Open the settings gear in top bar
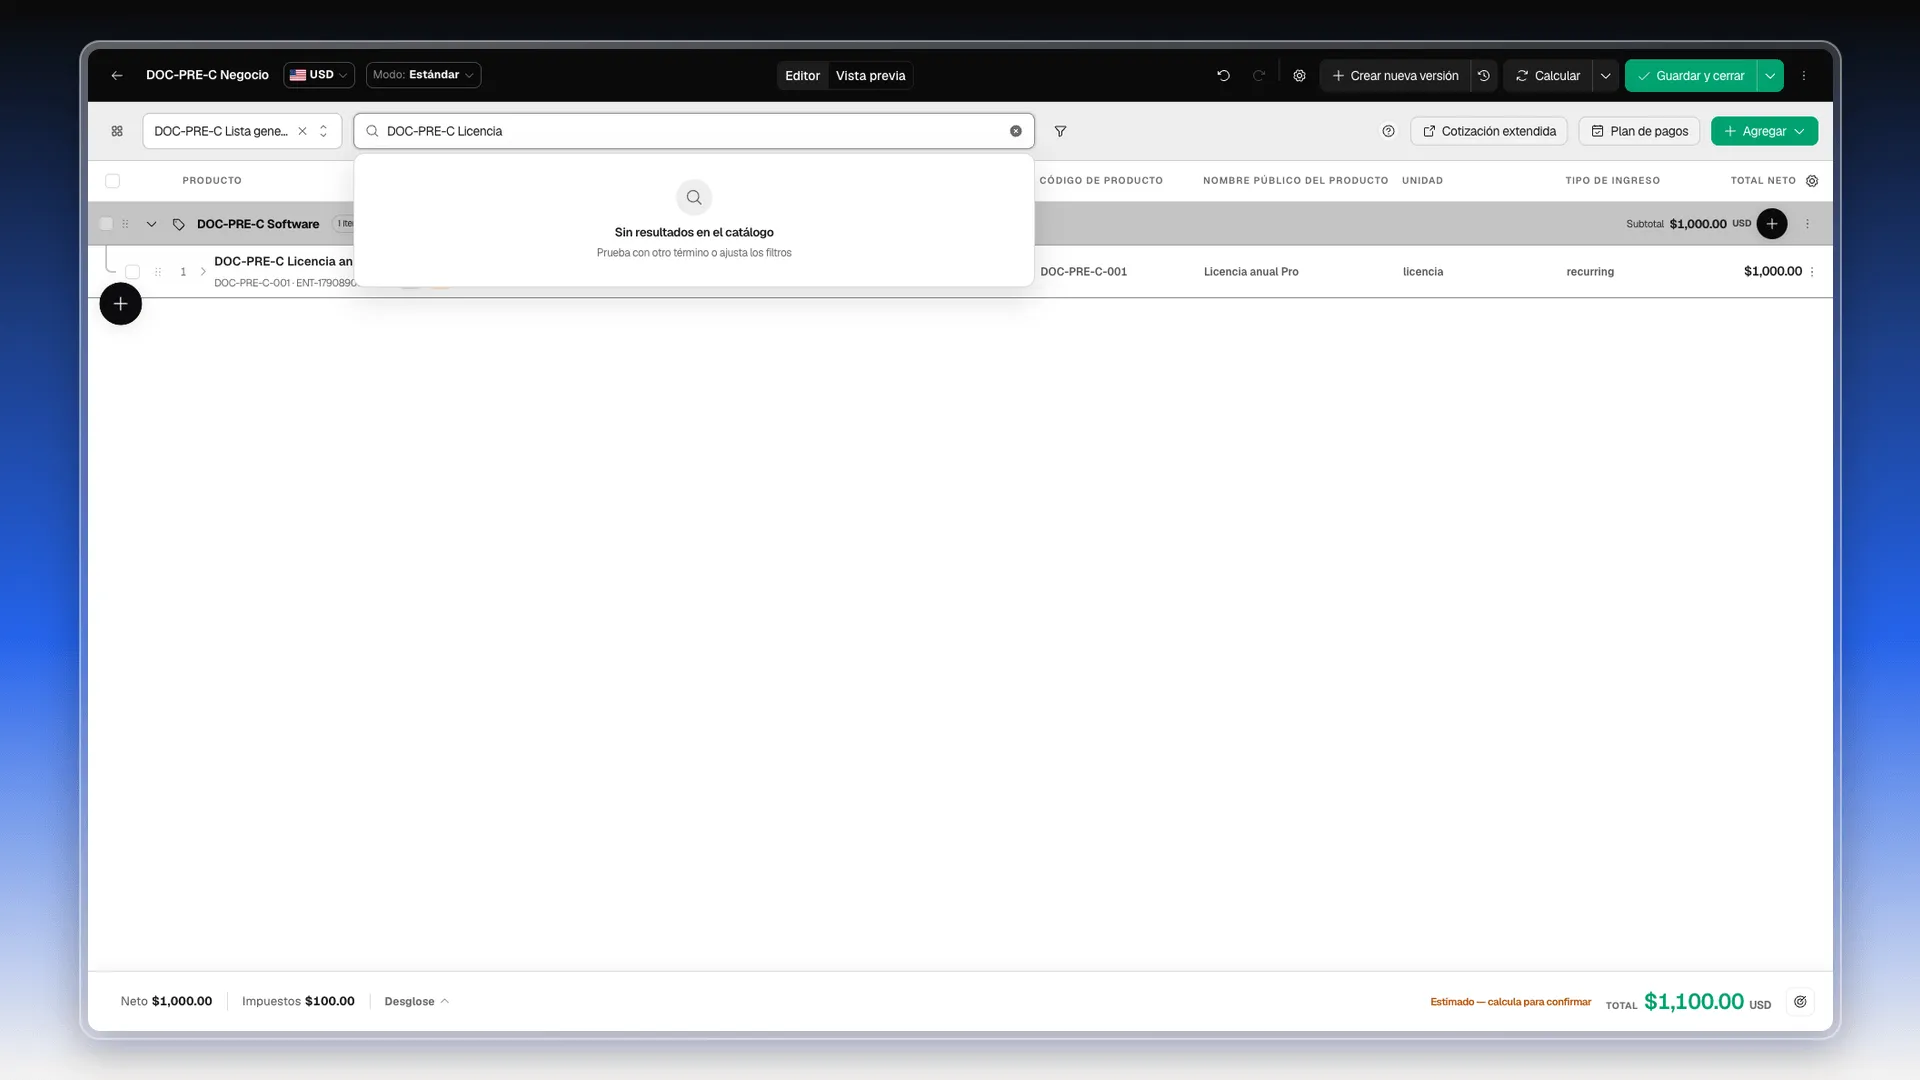 tap(1299, 75)
